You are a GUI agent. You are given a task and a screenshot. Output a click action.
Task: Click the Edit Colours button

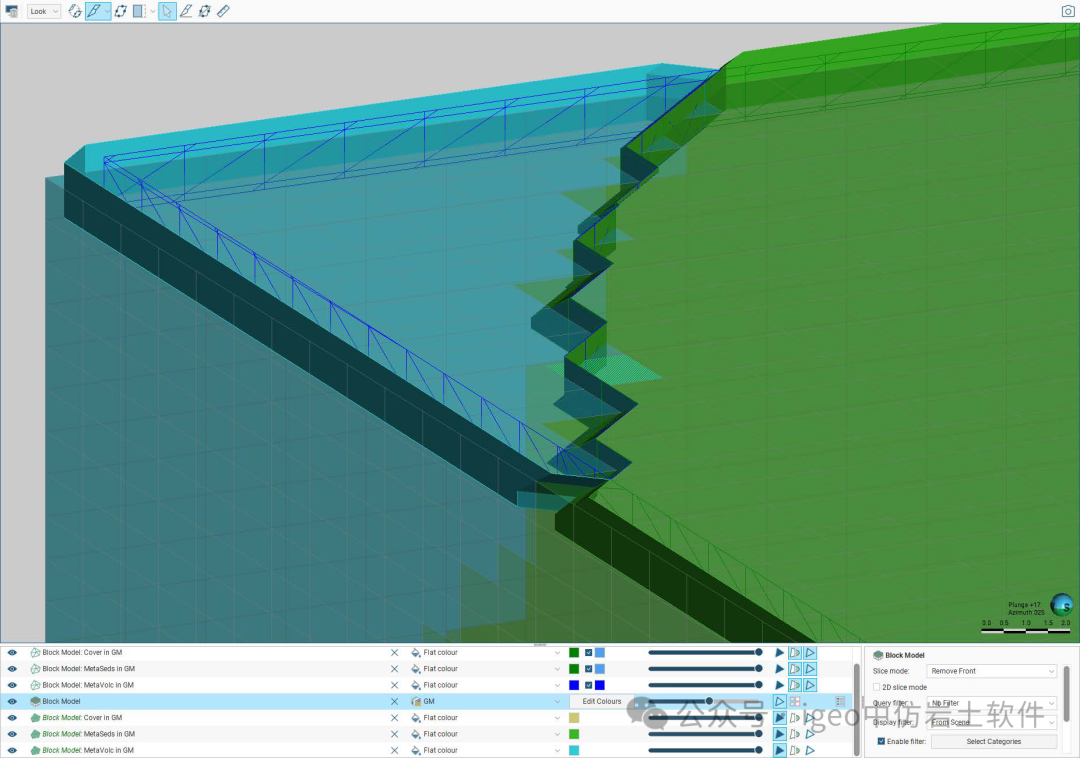tap(601, 701)
